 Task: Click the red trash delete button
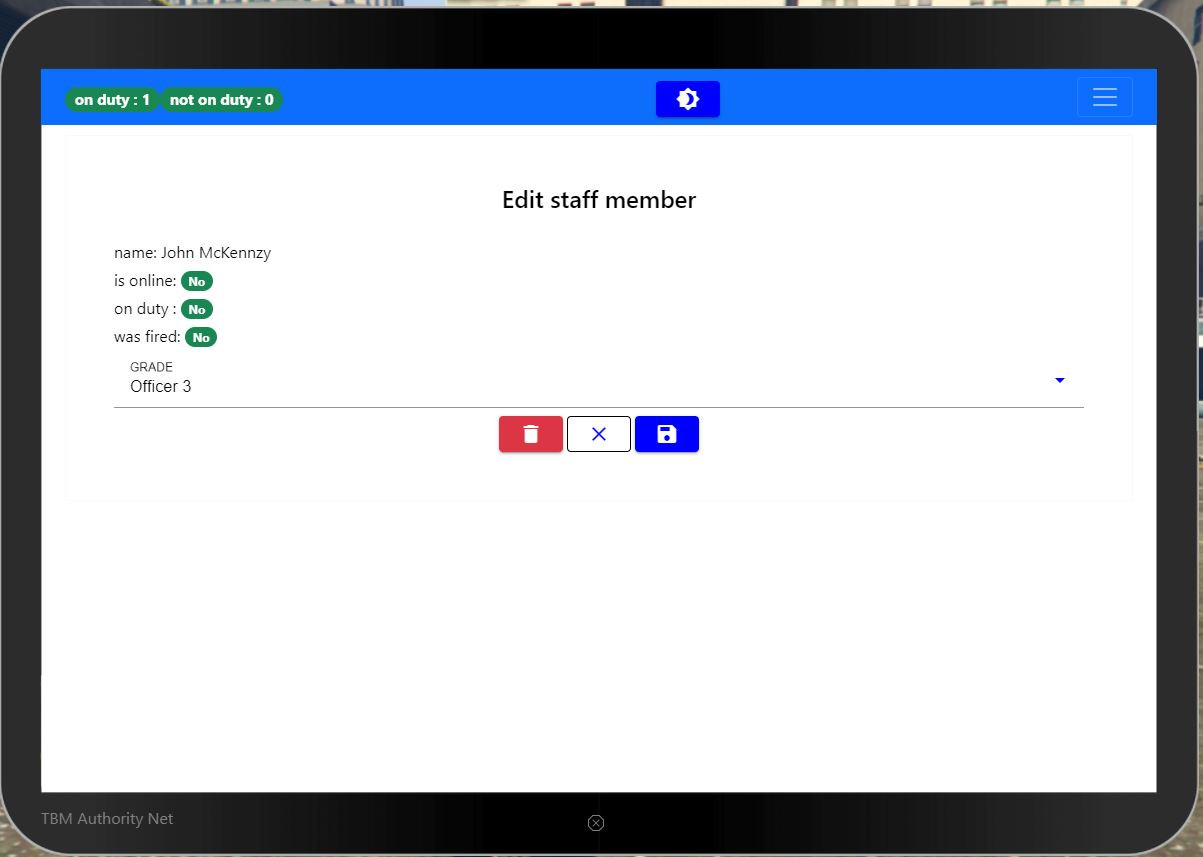(531, 434)
